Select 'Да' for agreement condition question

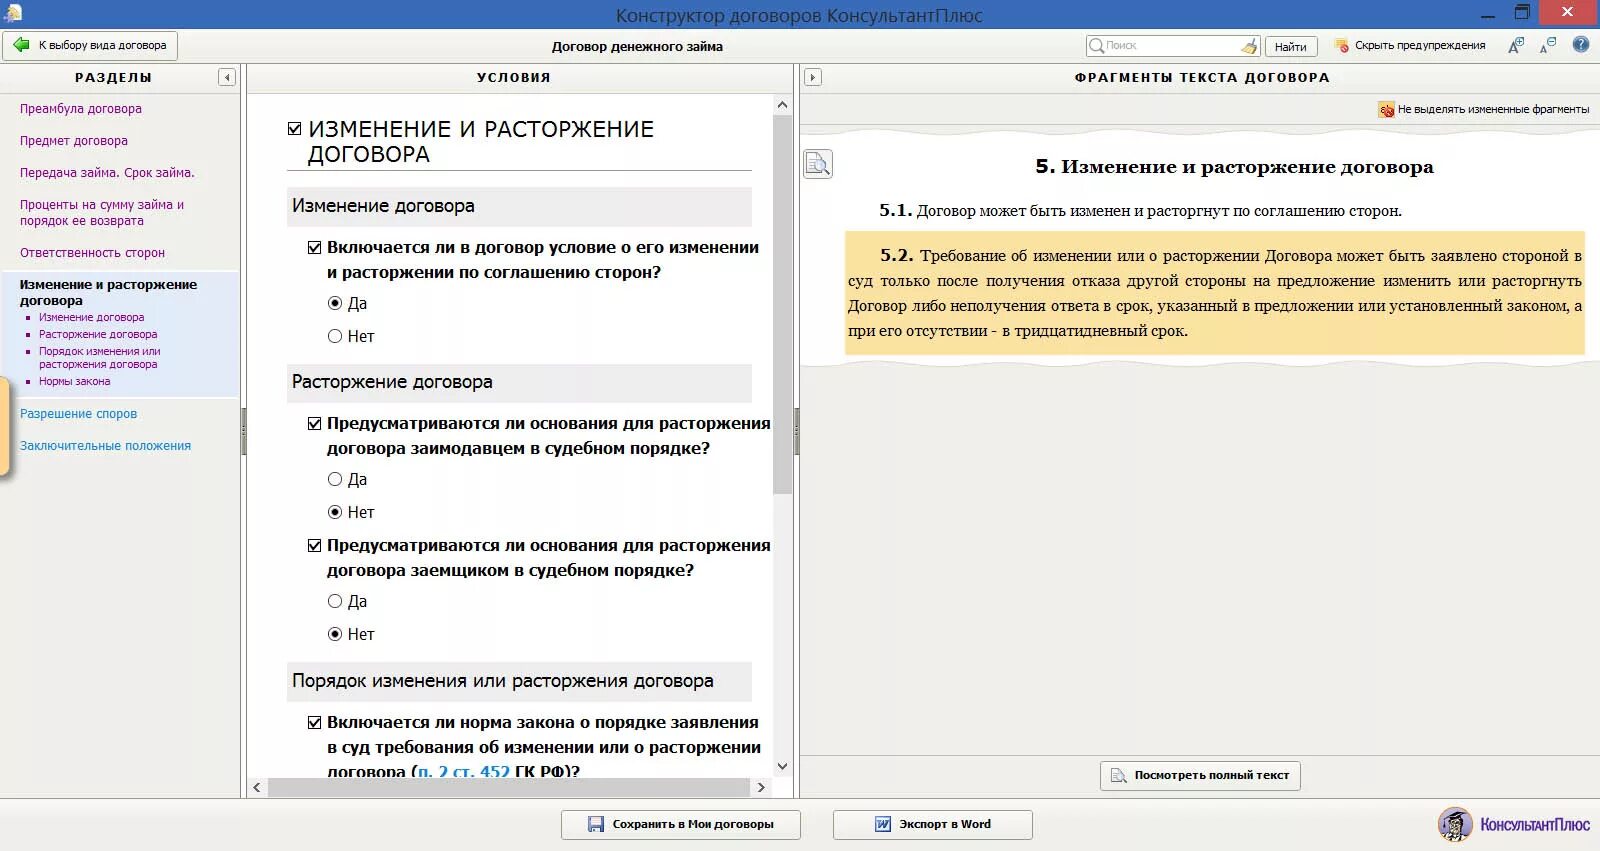pyautogui.click(x=335, y=303)
